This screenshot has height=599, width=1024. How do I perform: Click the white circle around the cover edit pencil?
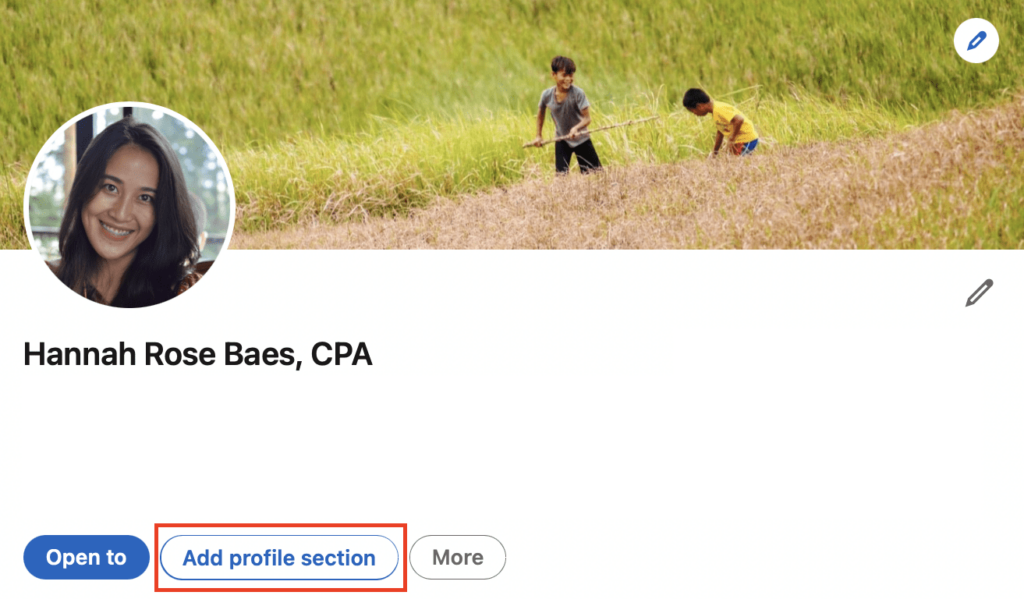(x=976, y=41)
